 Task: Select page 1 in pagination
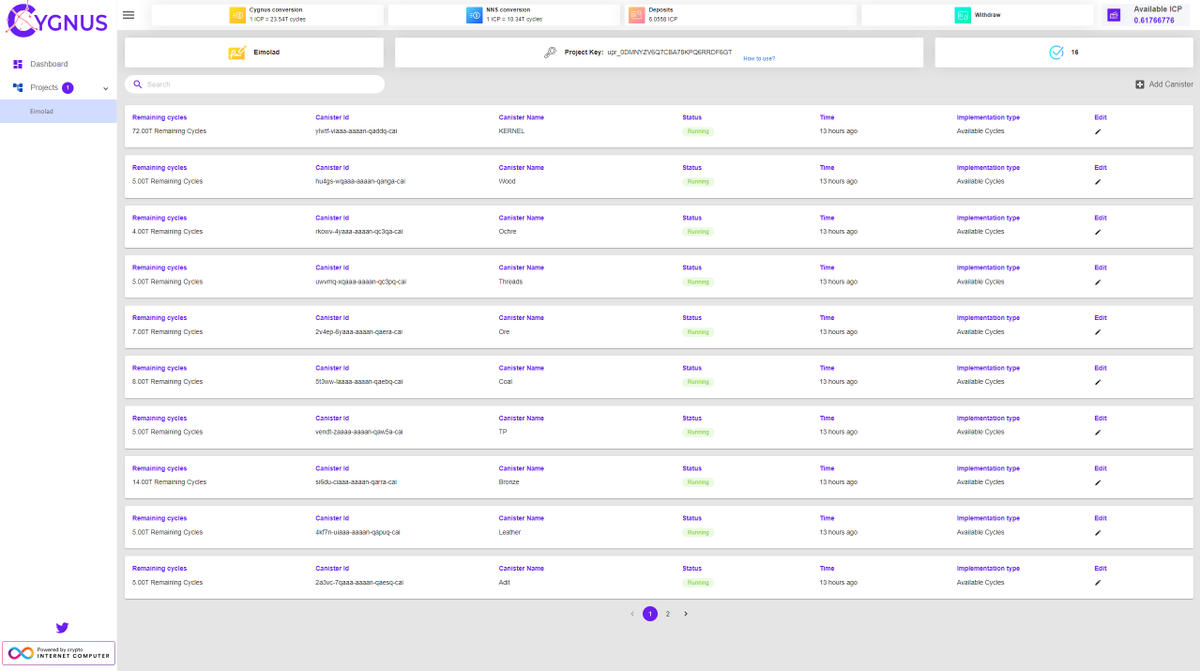(x=650, y=614)
